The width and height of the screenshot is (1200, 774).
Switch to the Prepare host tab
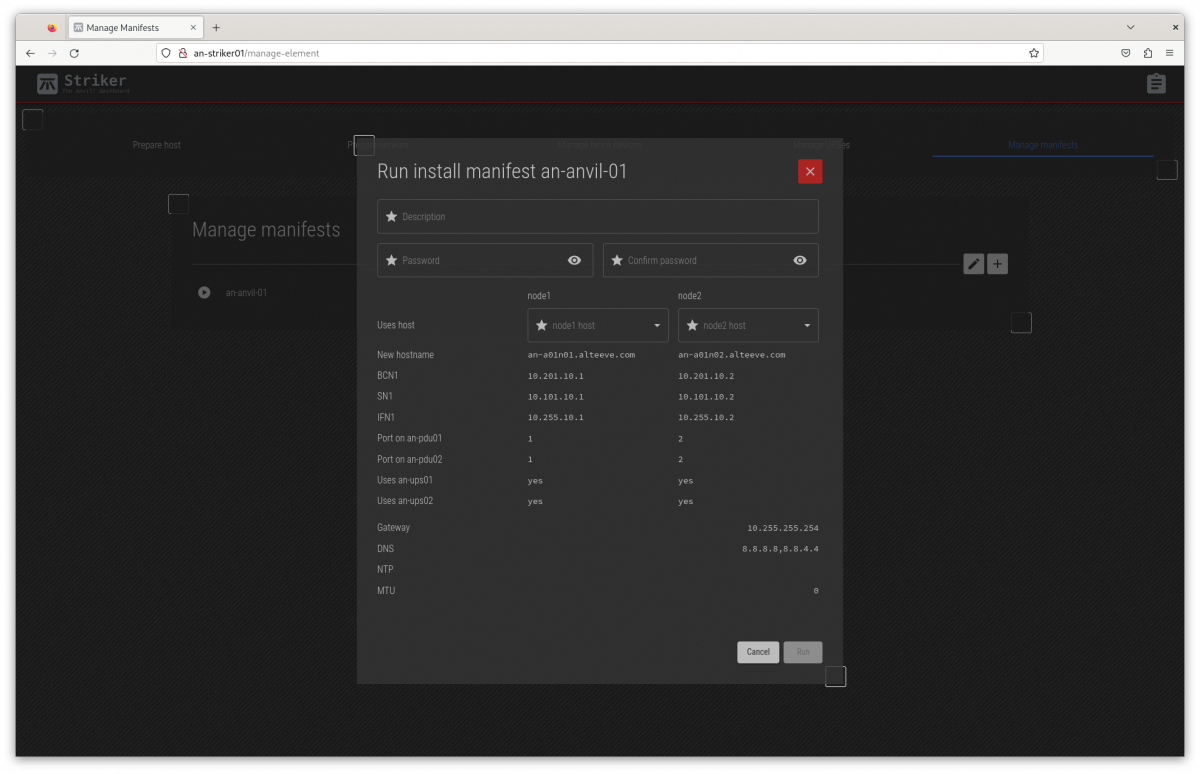coord(157,145)
